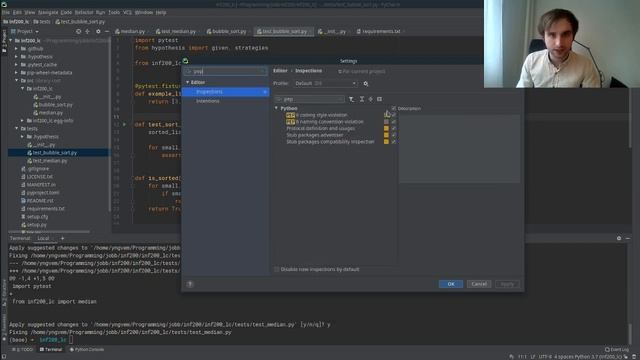The width and height of the screenshot is (640, 360).
Task: Open the File menu
Action: pos(6,13)
